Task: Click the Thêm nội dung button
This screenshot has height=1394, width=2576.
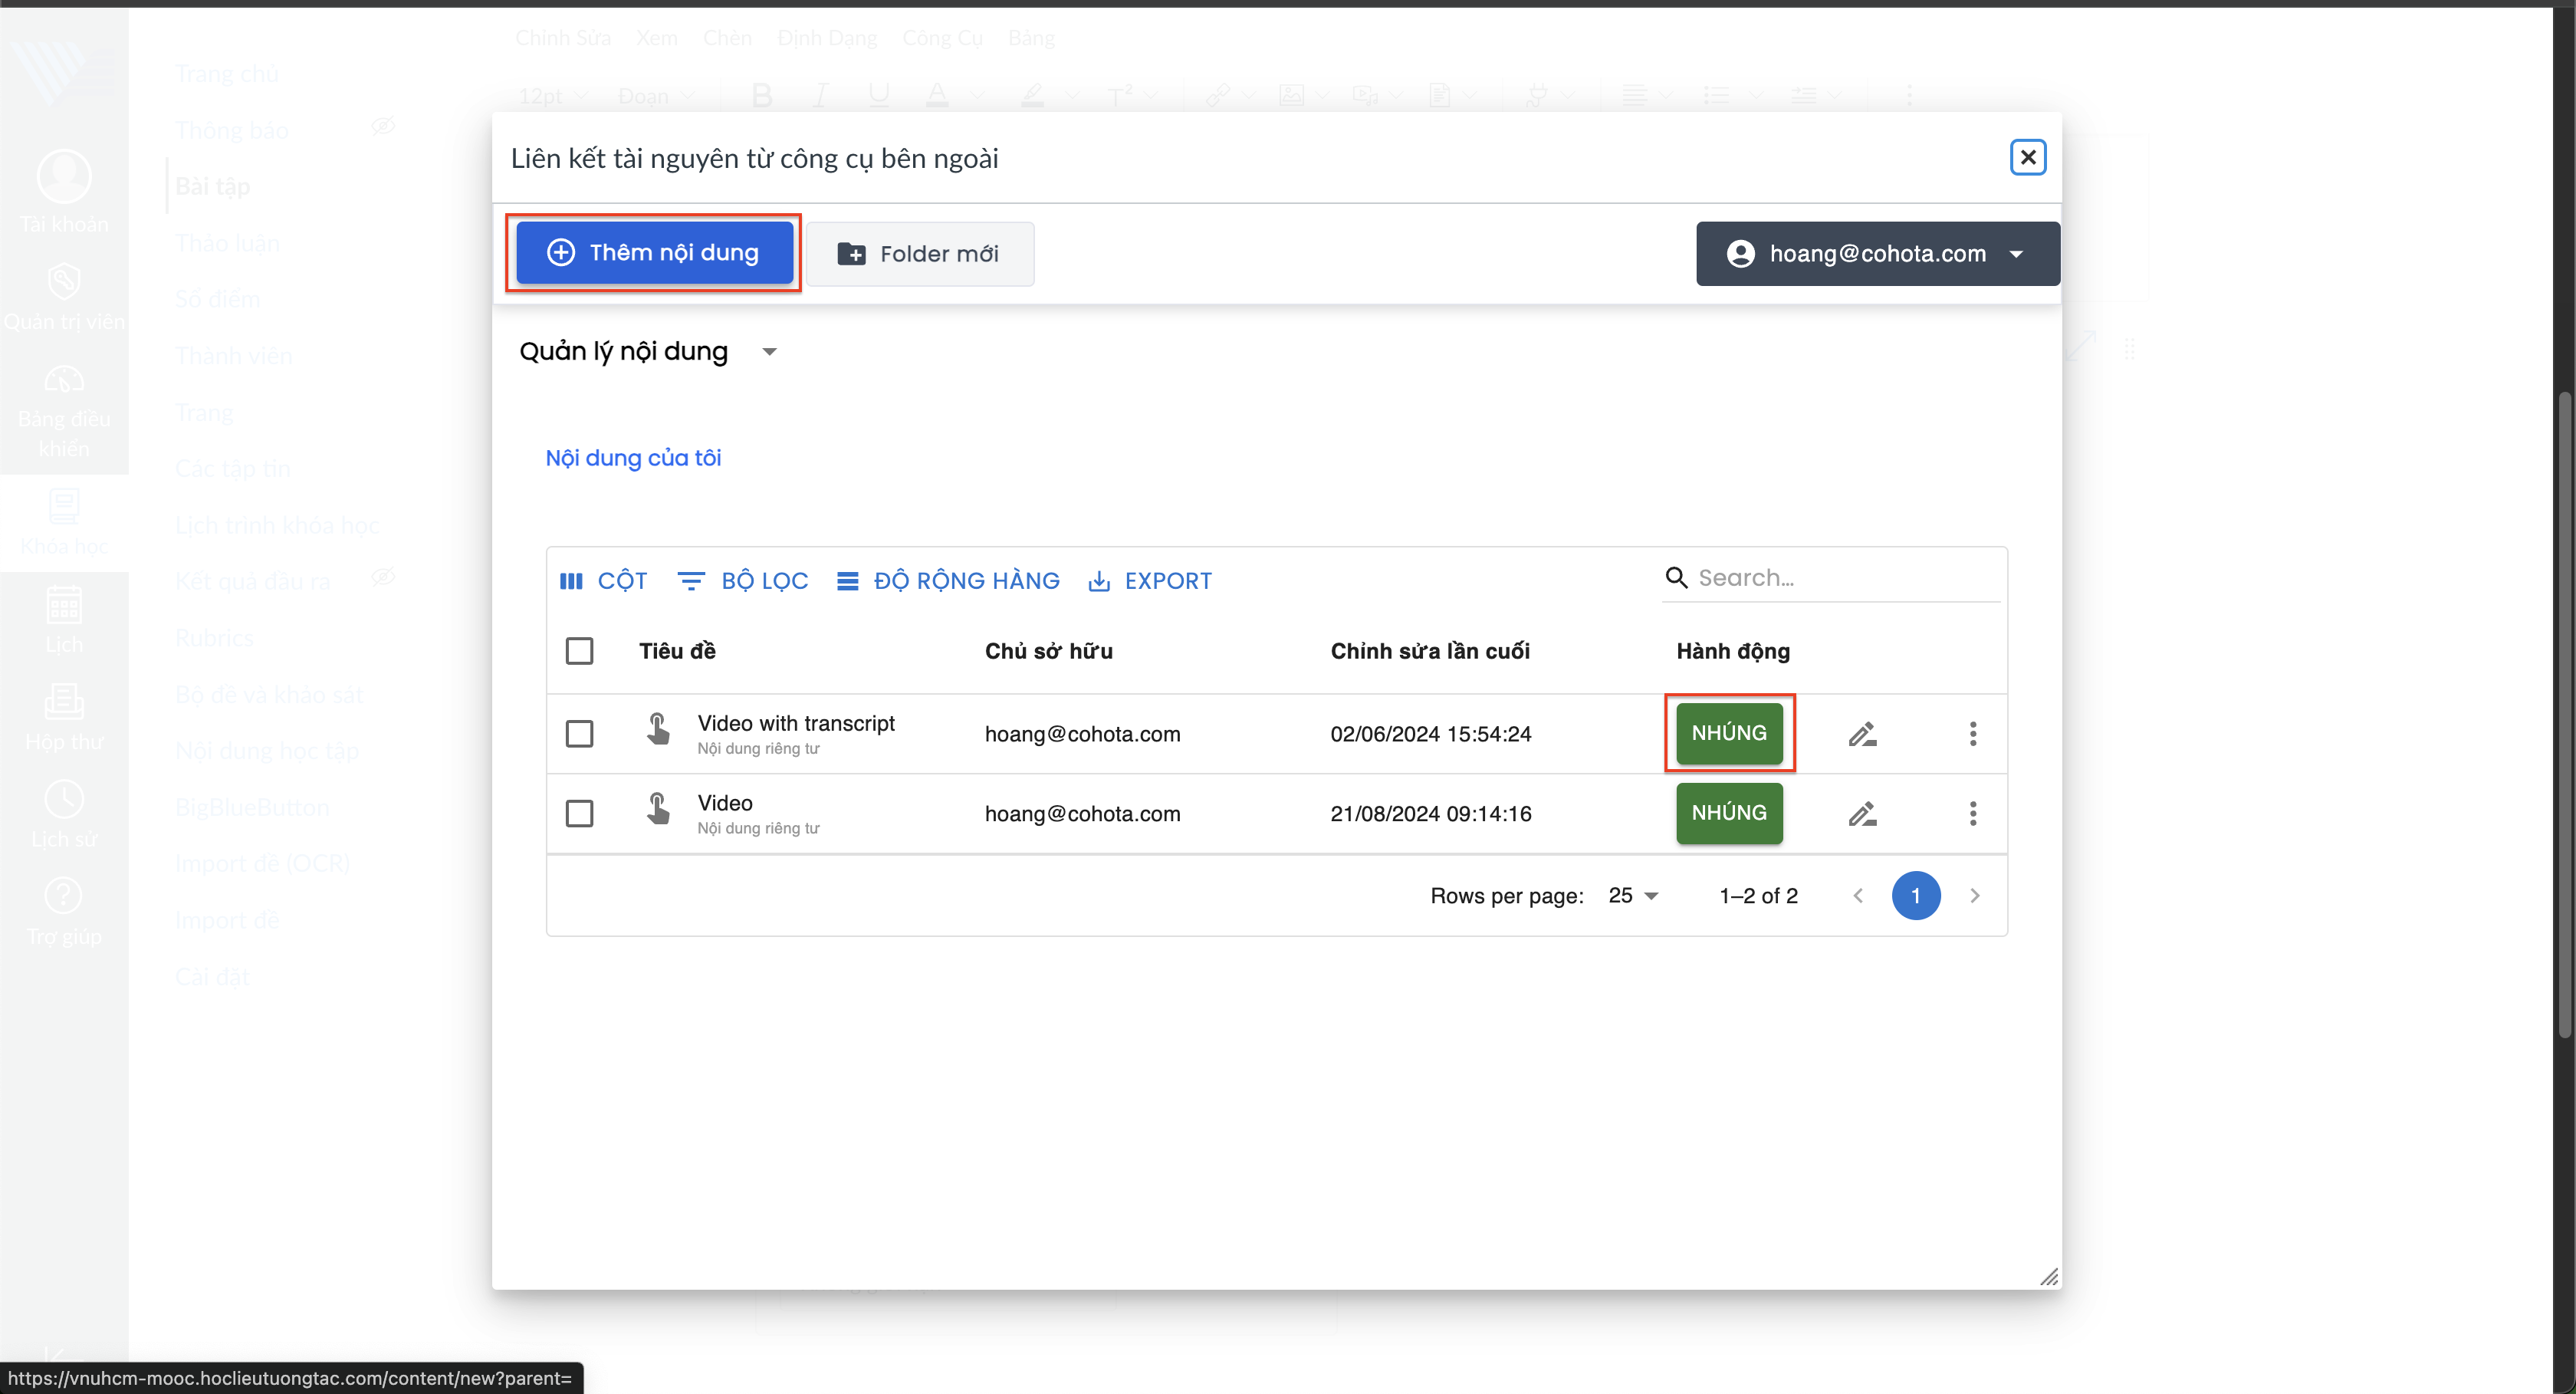Action: 654,253
